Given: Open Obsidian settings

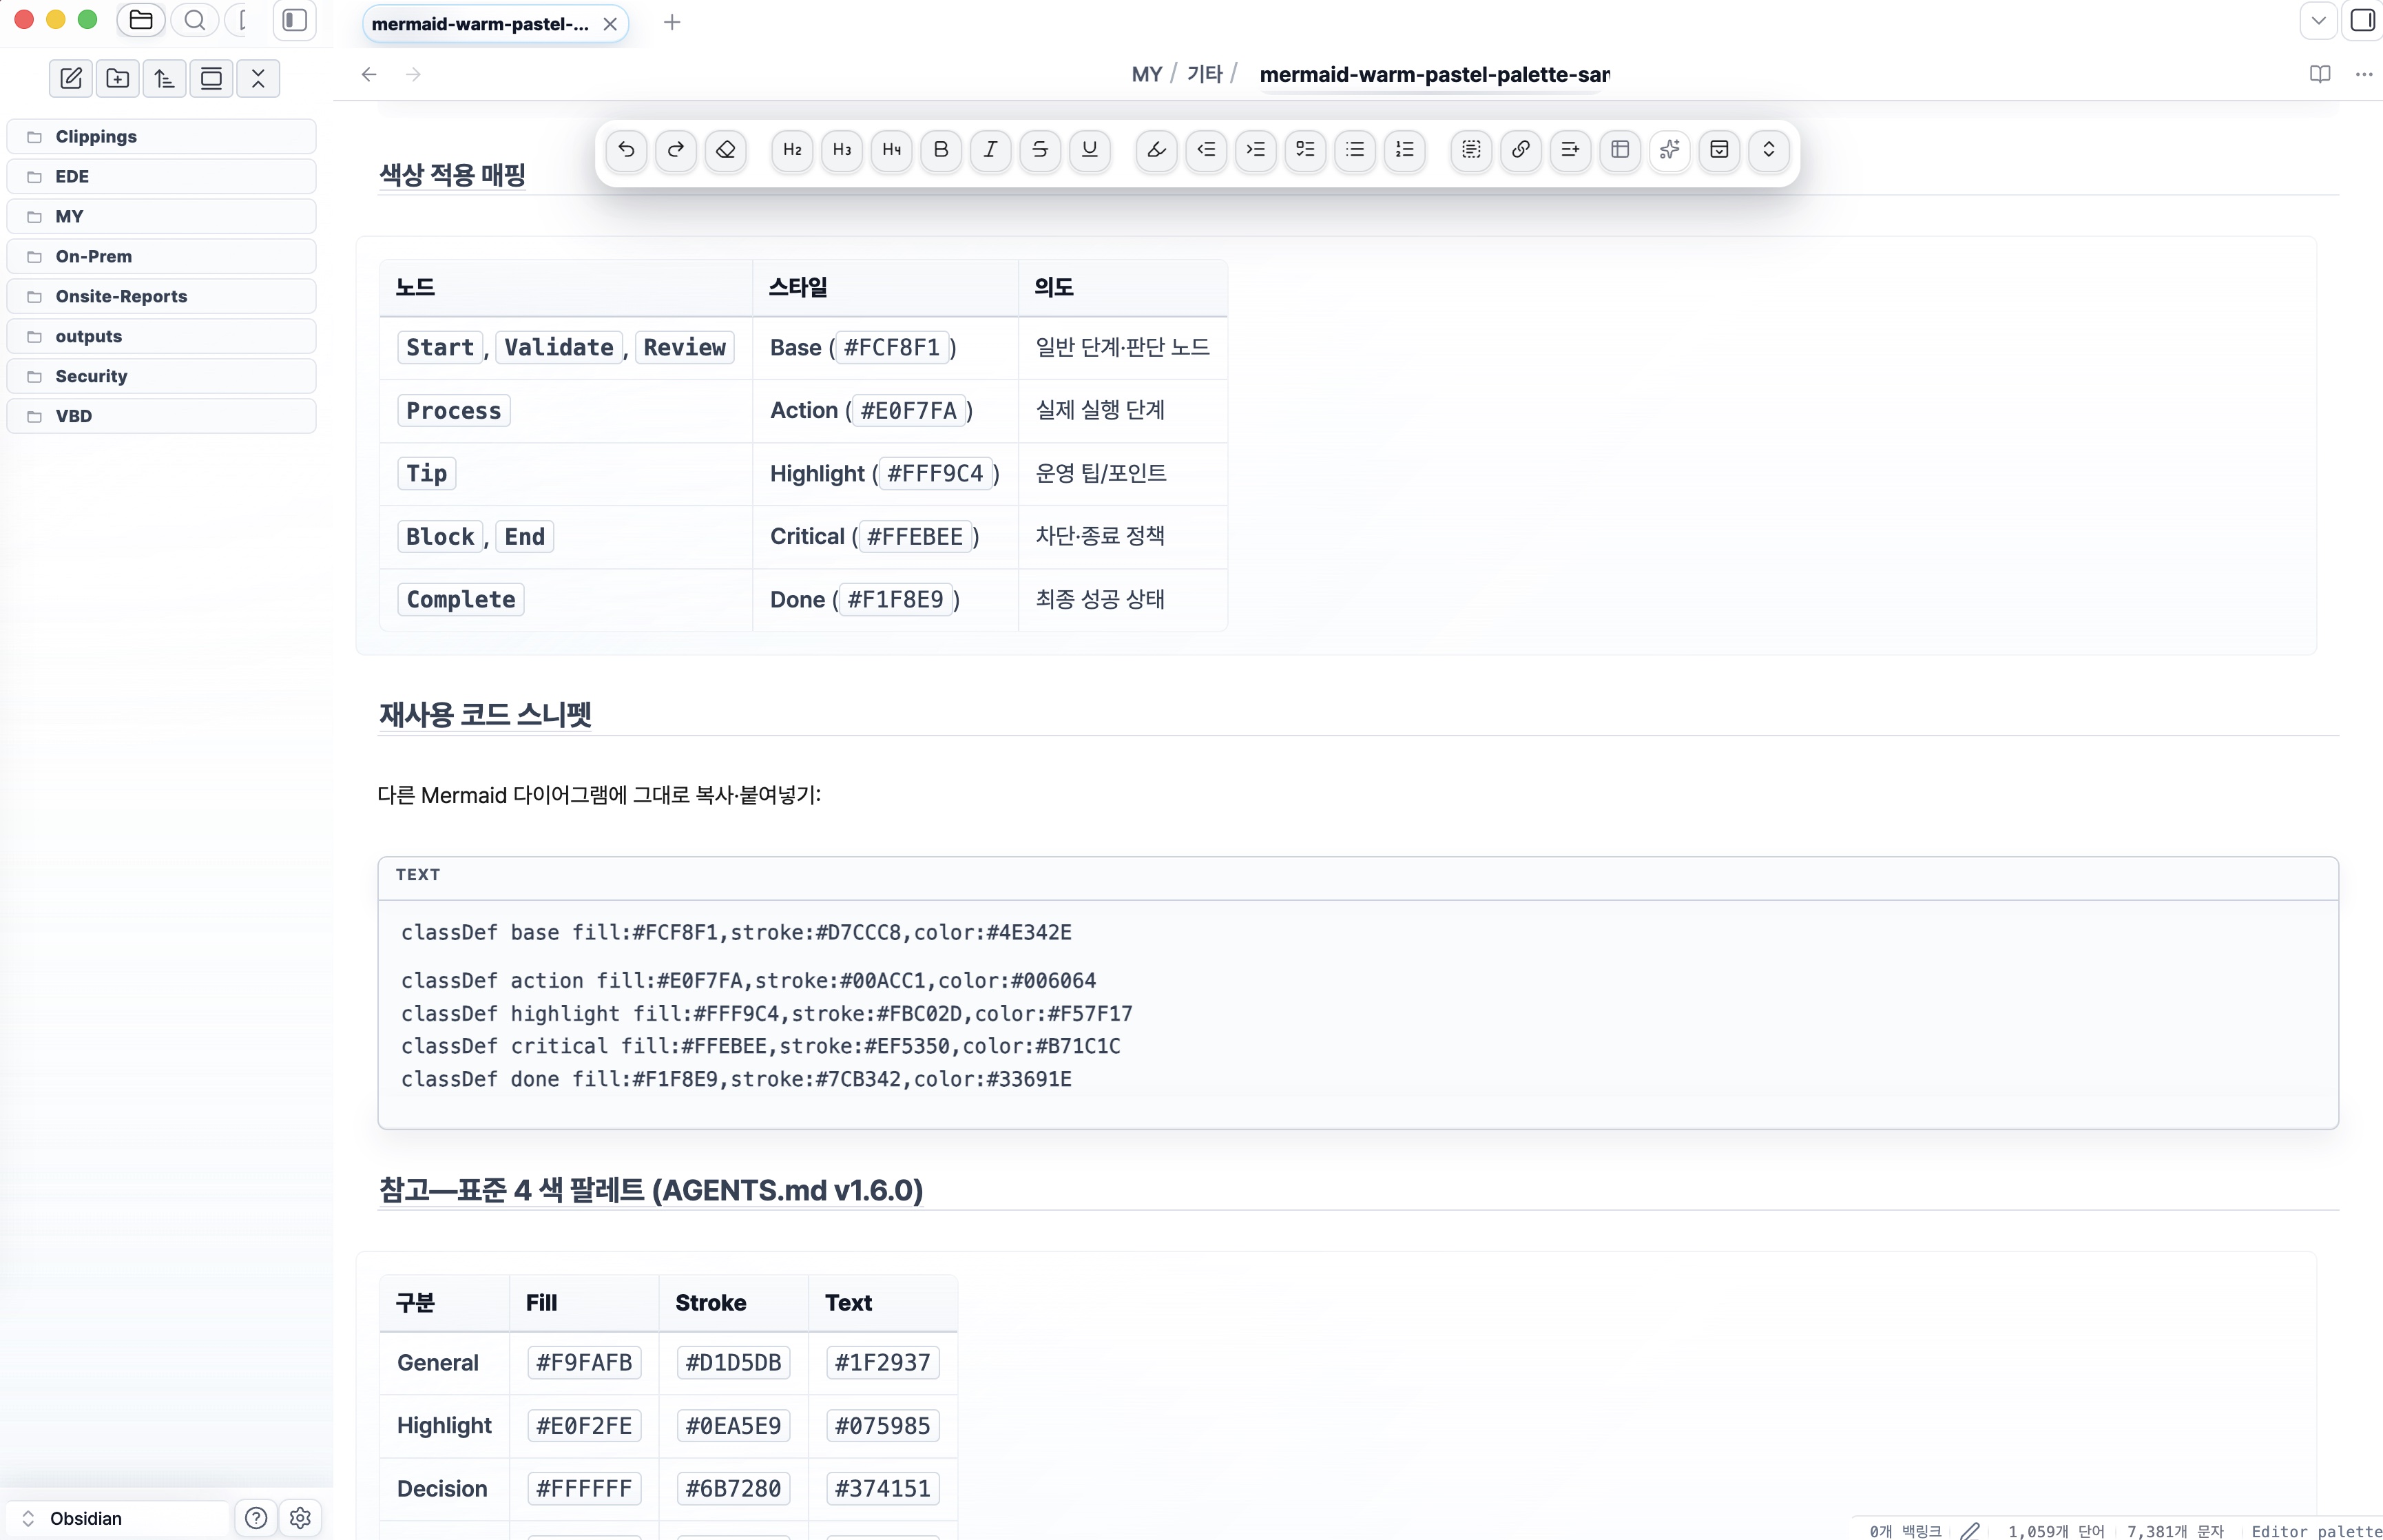Looking at the screenshot, I should [x=300, y=1518].
